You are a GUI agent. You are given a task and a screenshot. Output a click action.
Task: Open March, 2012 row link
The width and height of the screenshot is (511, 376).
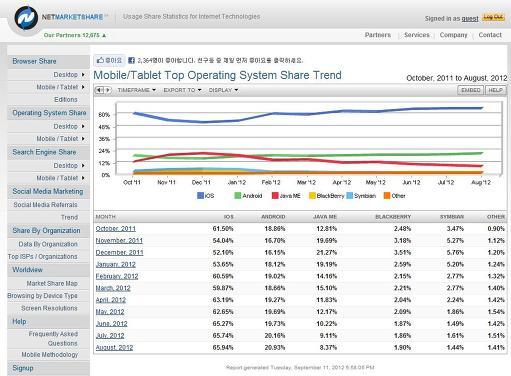point(113,288)
